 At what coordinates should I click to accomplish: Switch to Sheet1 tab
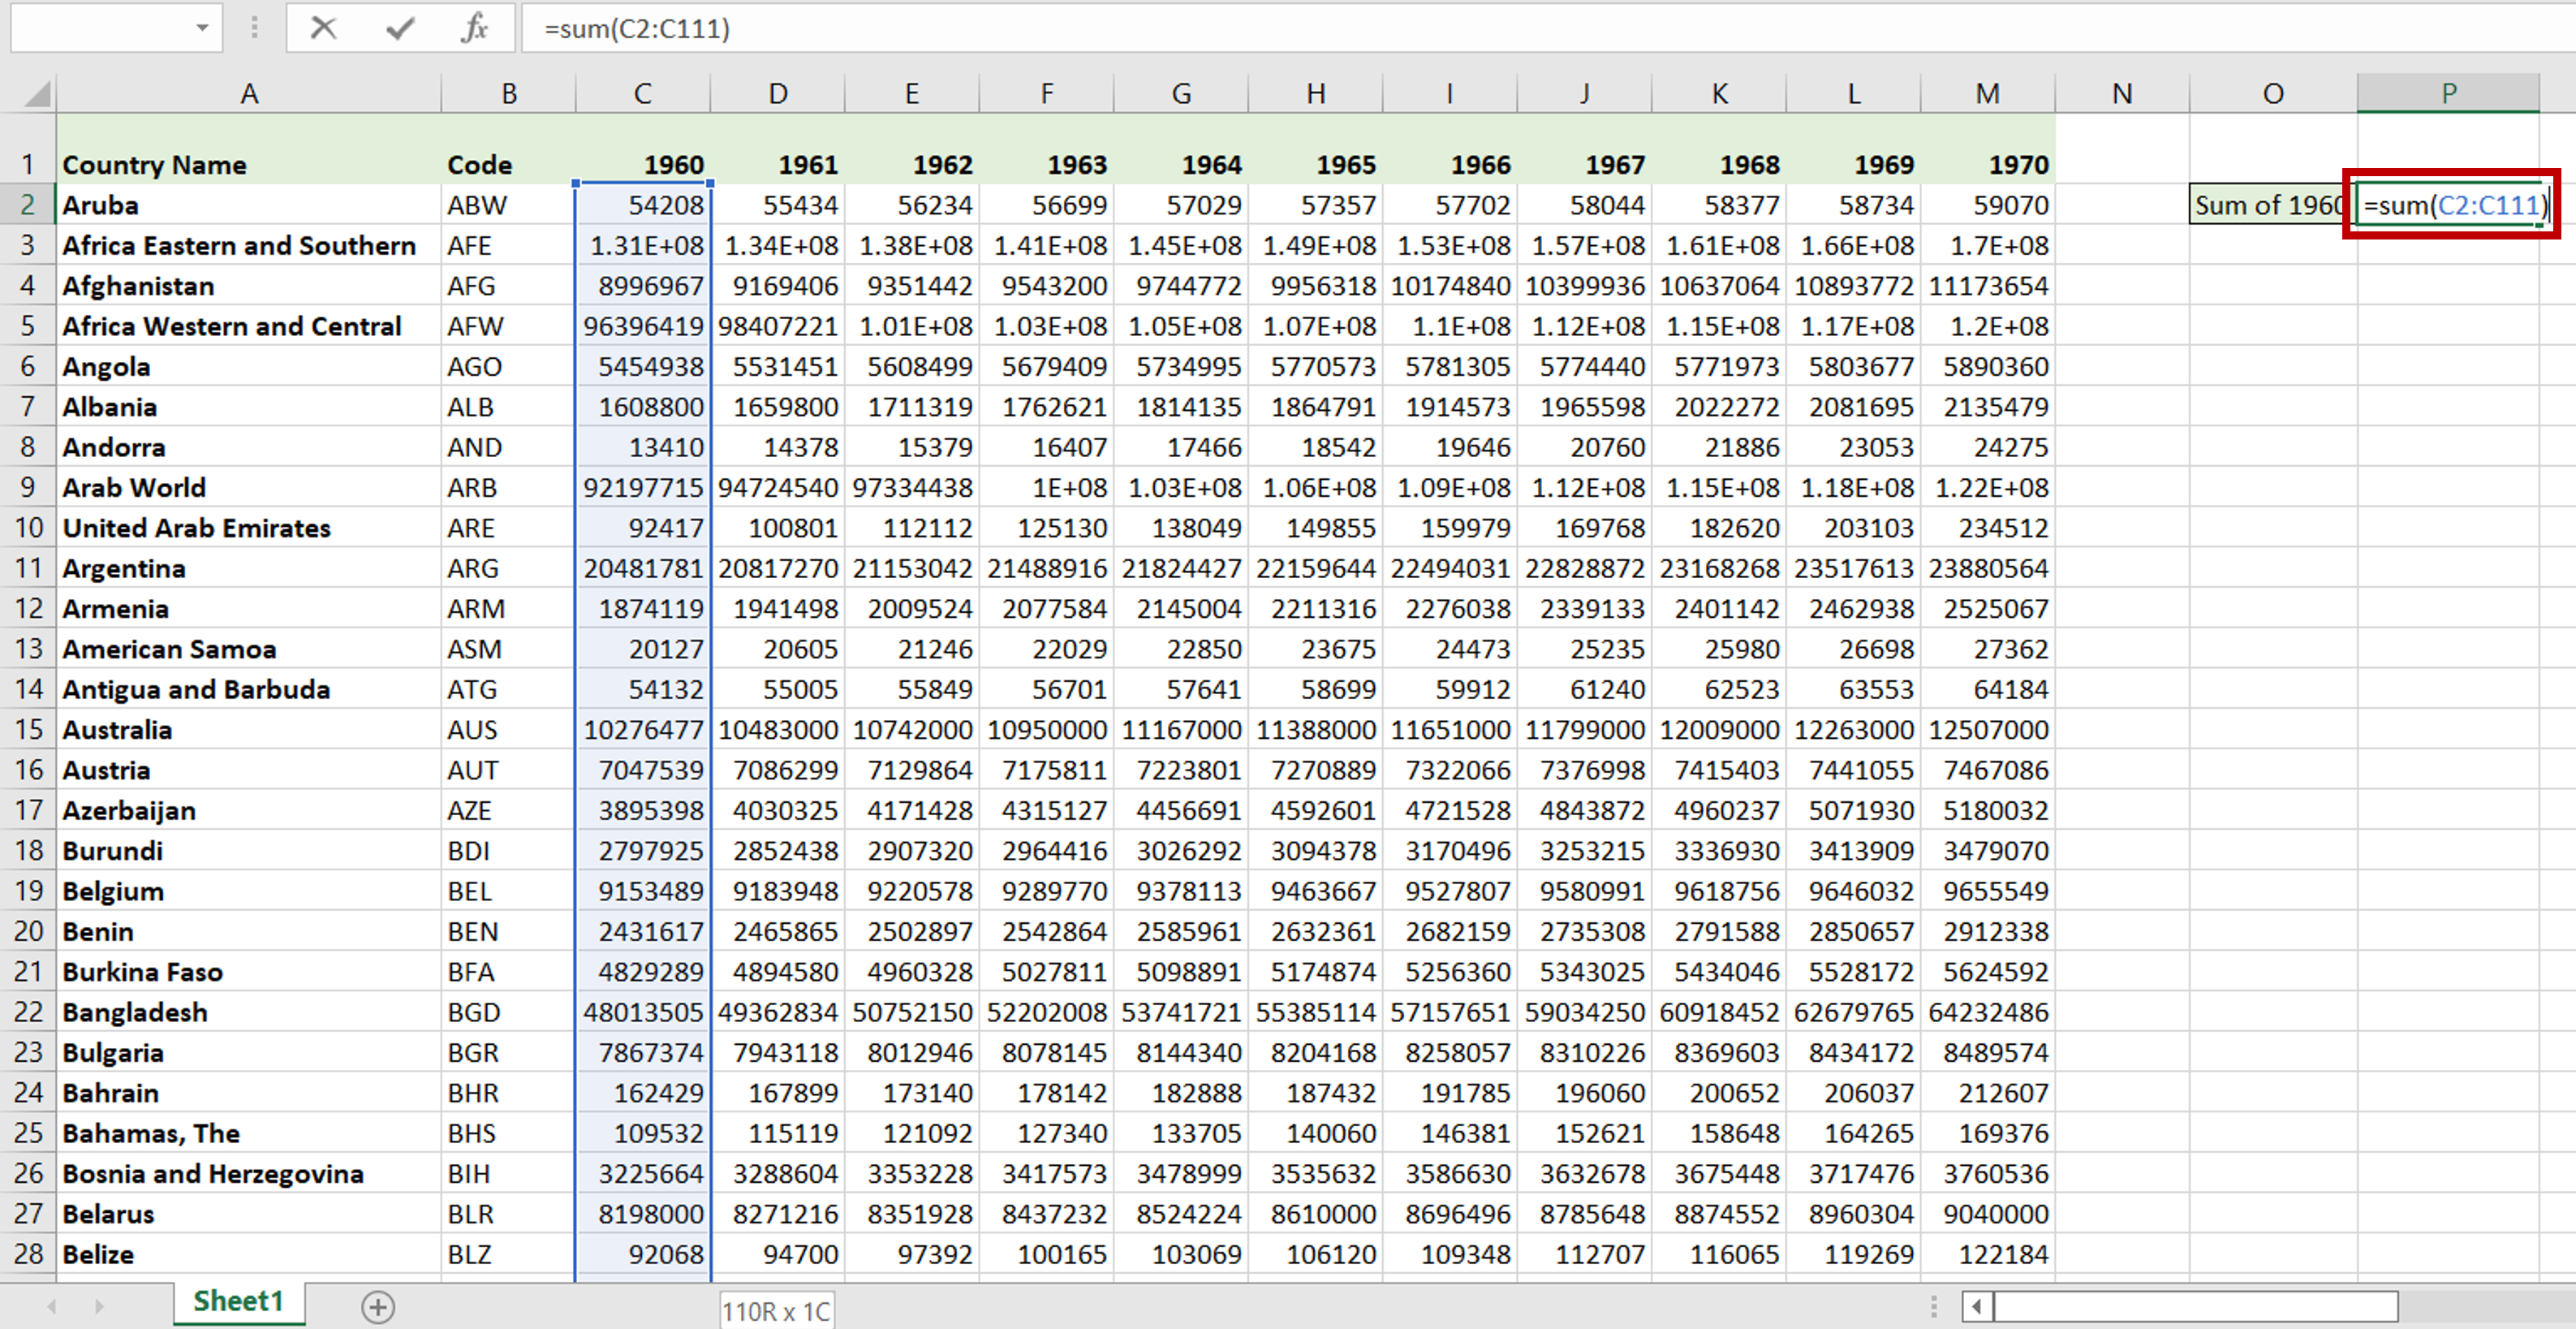point(238,1301)
